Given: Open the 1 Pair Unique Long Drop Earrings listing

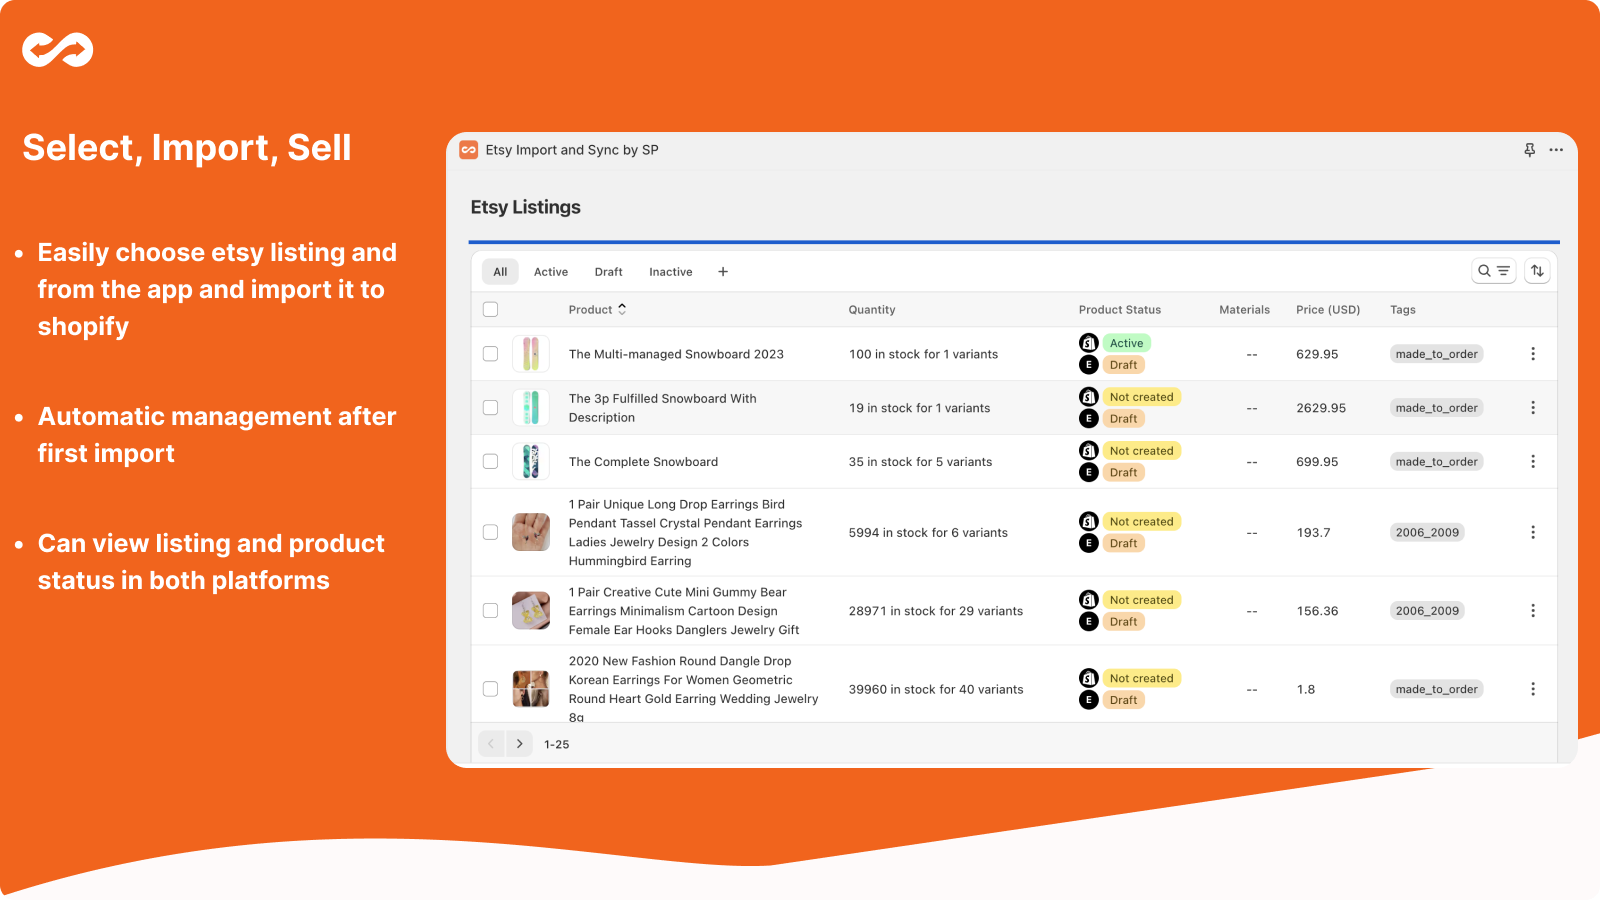Looking at the screenshot, I should (686, 533).
